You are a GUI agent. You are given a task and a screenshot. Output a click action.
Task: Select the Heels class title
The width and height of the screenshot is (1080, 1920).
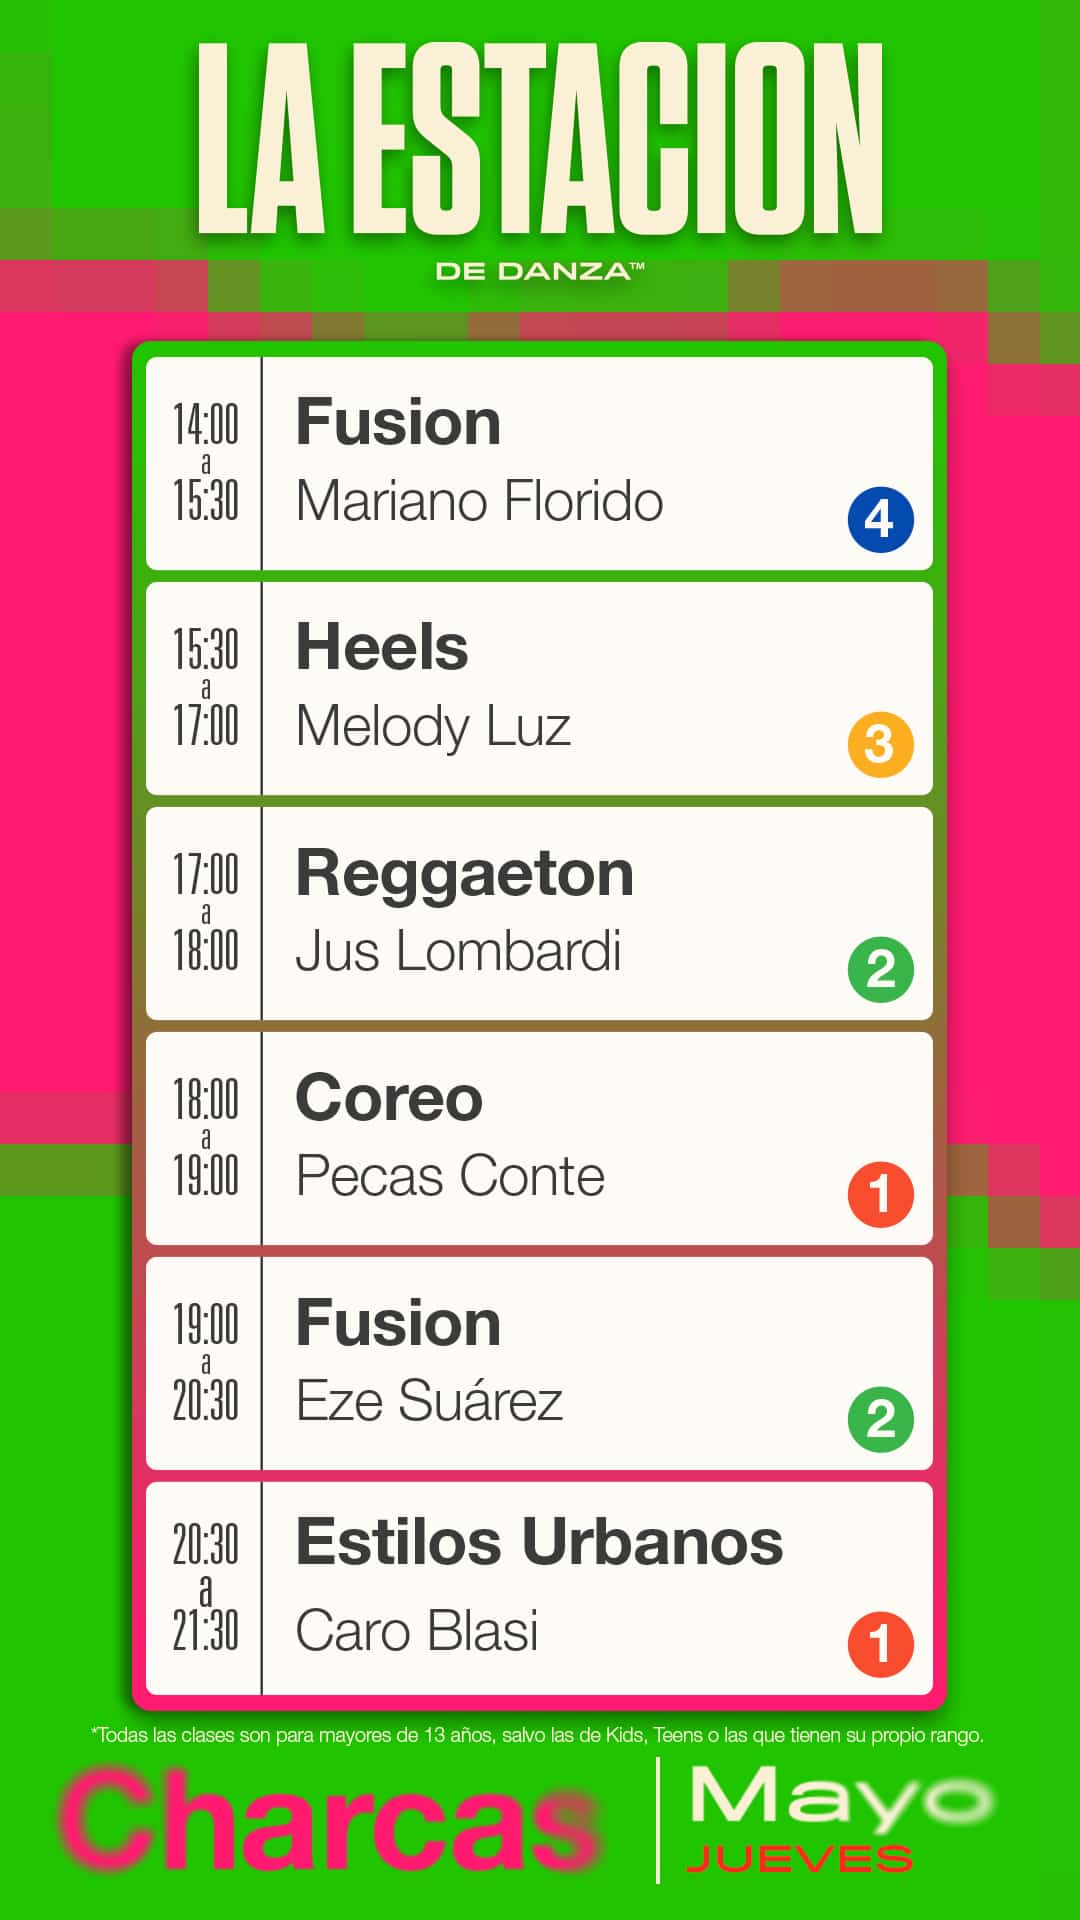point(382,647)
